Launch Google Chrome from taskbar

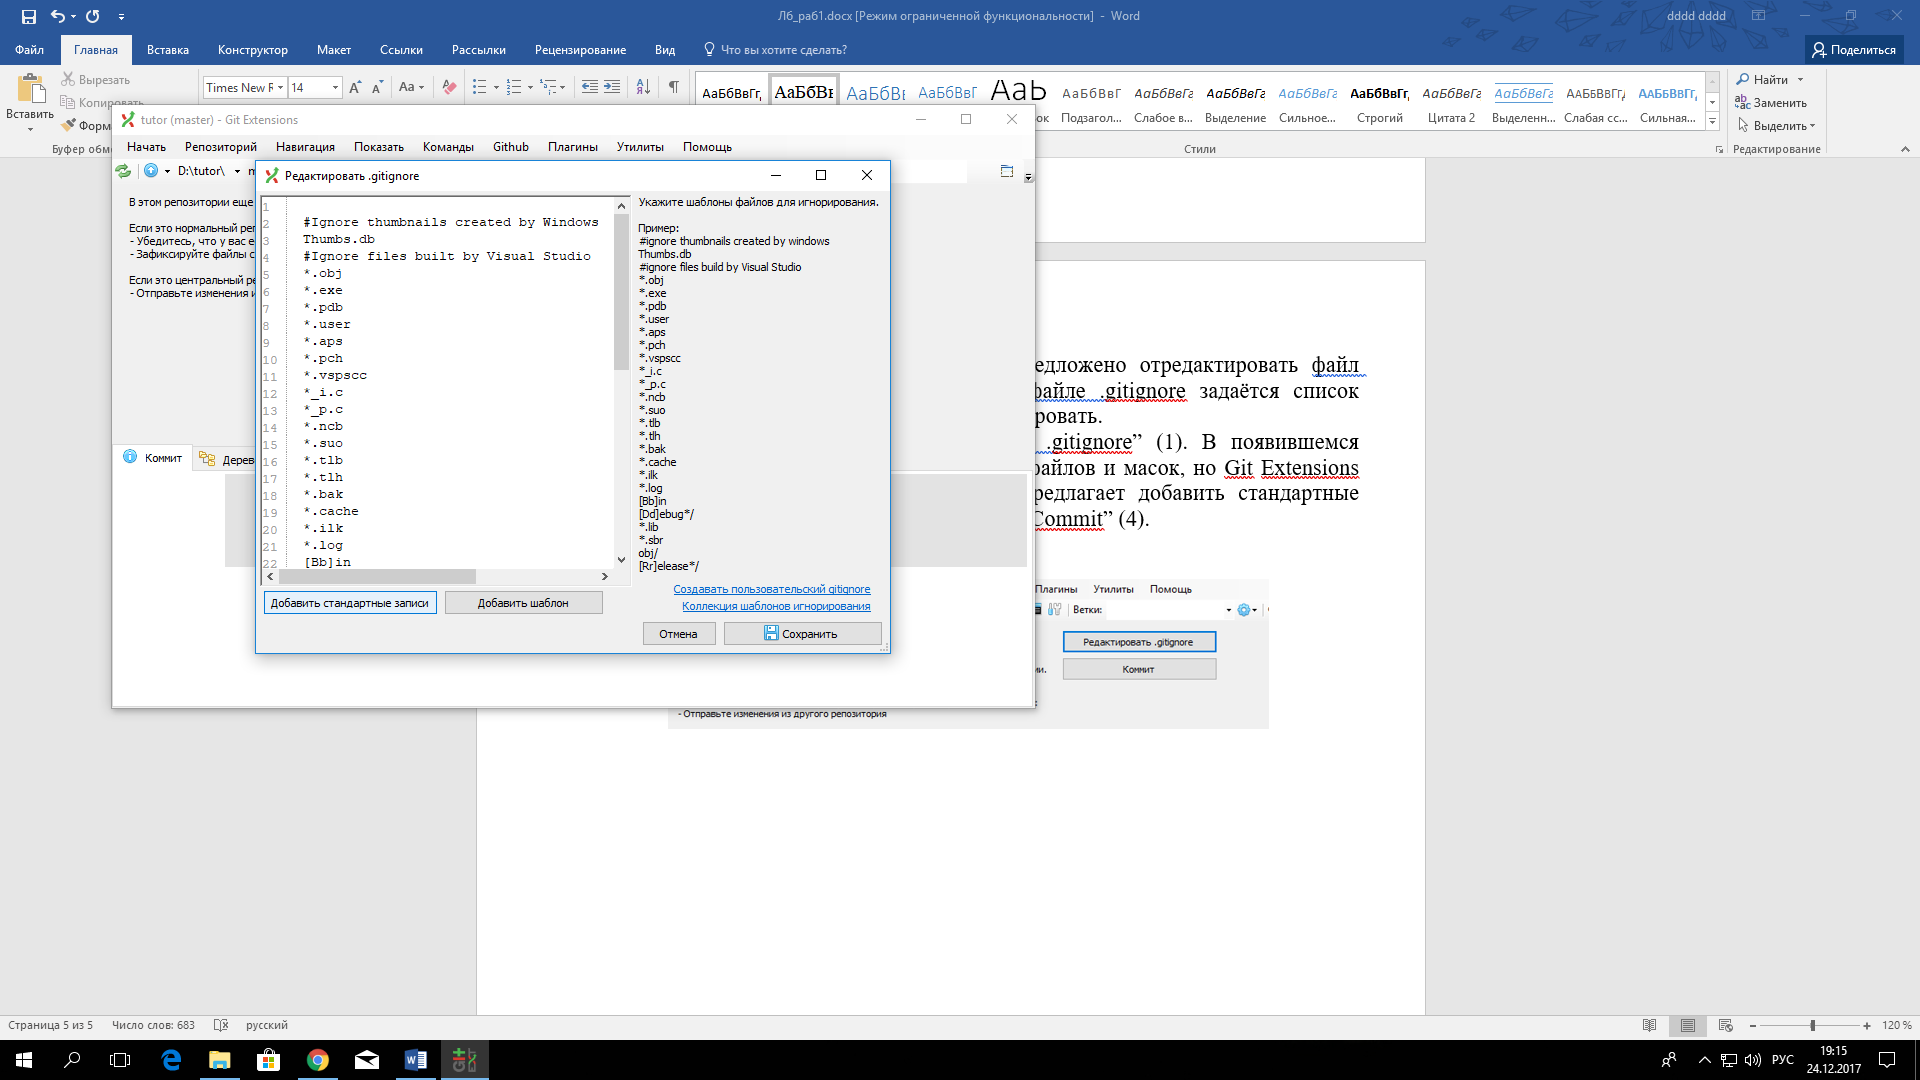pos(318,1060)
